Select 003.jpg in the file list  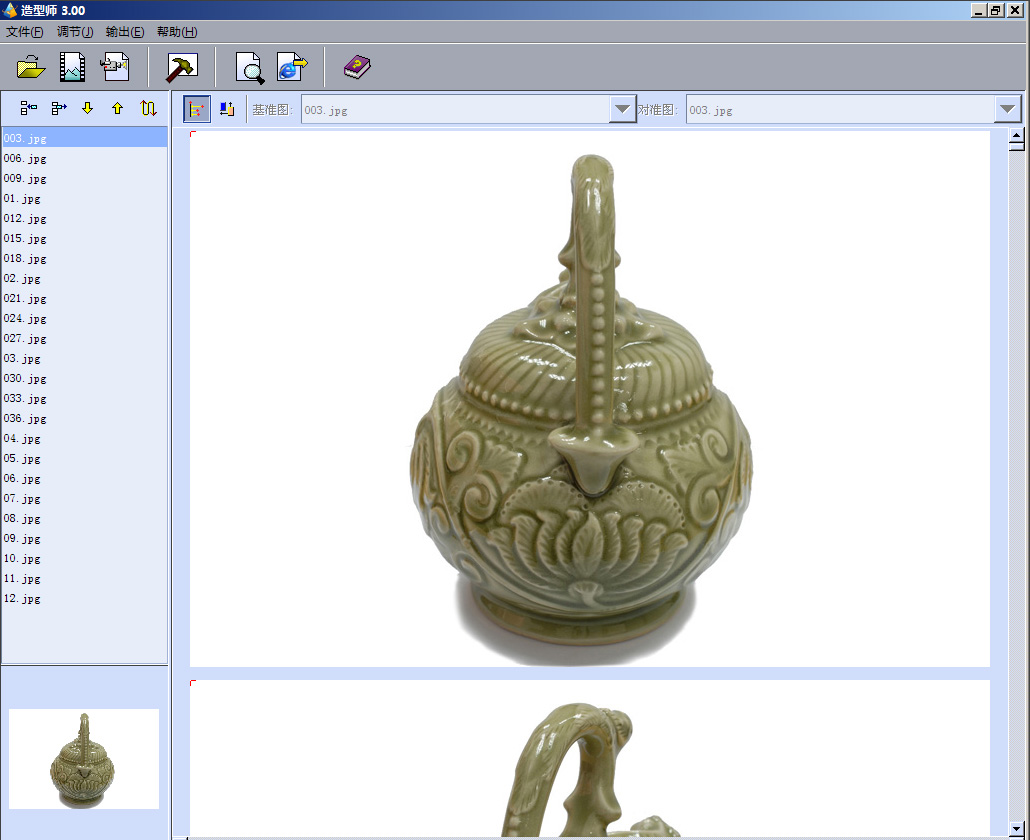tap(85, 138)
